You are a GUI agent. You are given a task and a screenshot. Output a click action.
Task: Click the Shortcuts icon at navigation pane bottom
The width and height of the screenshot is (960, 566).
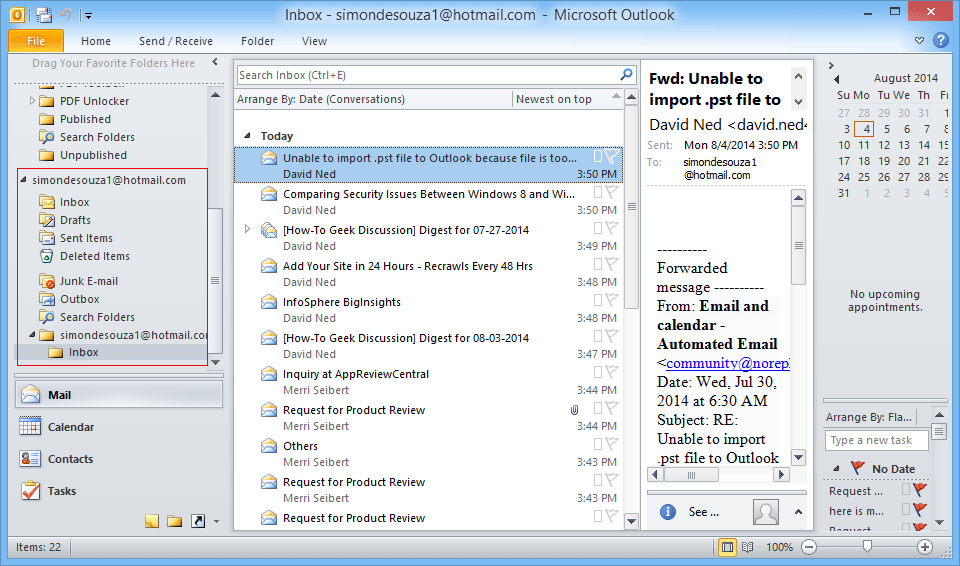point(198,521)
